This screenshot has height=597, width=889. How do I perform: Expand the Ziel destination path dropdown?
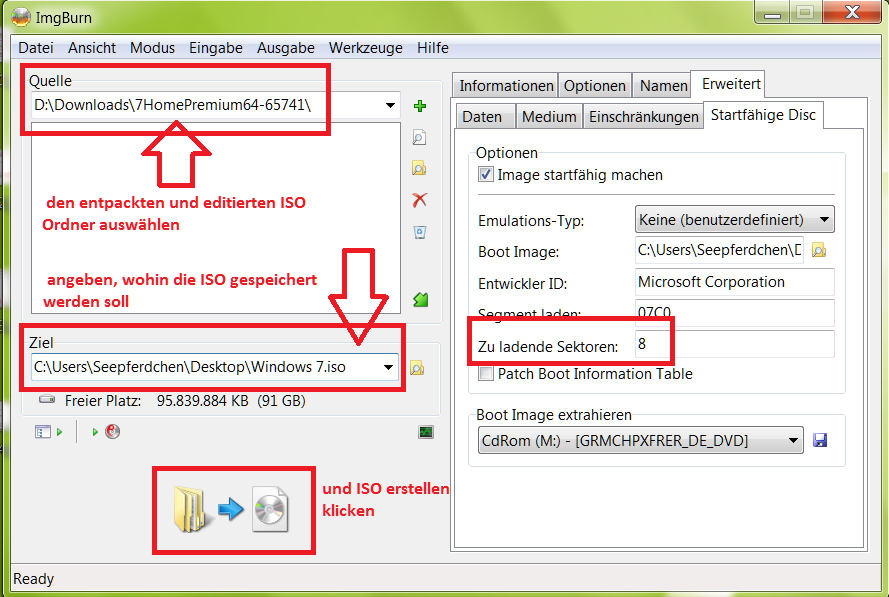point(388,367)
